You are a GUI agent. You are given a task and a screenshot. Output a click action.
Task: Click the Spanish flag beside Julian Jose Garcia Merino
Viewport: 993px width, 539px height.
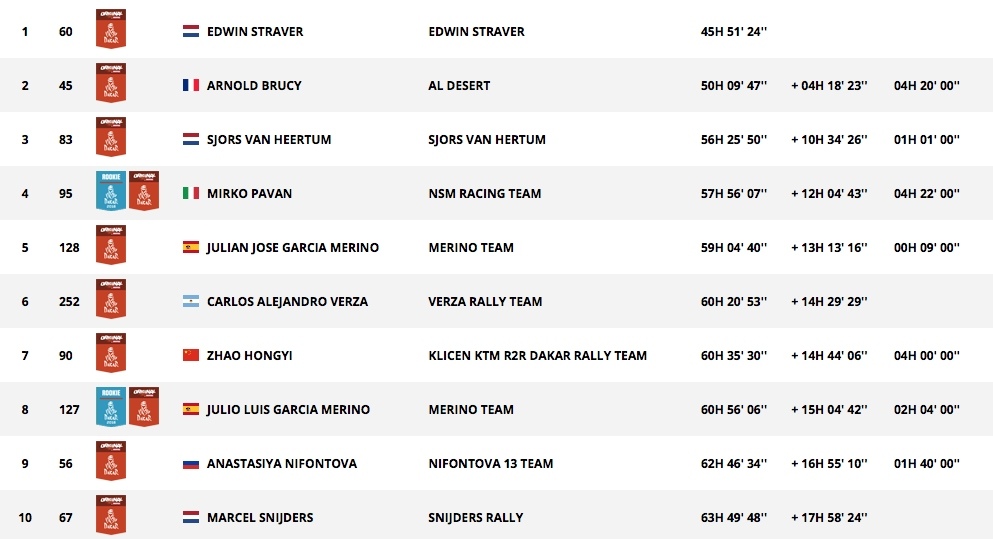click(x=191, y=248)
